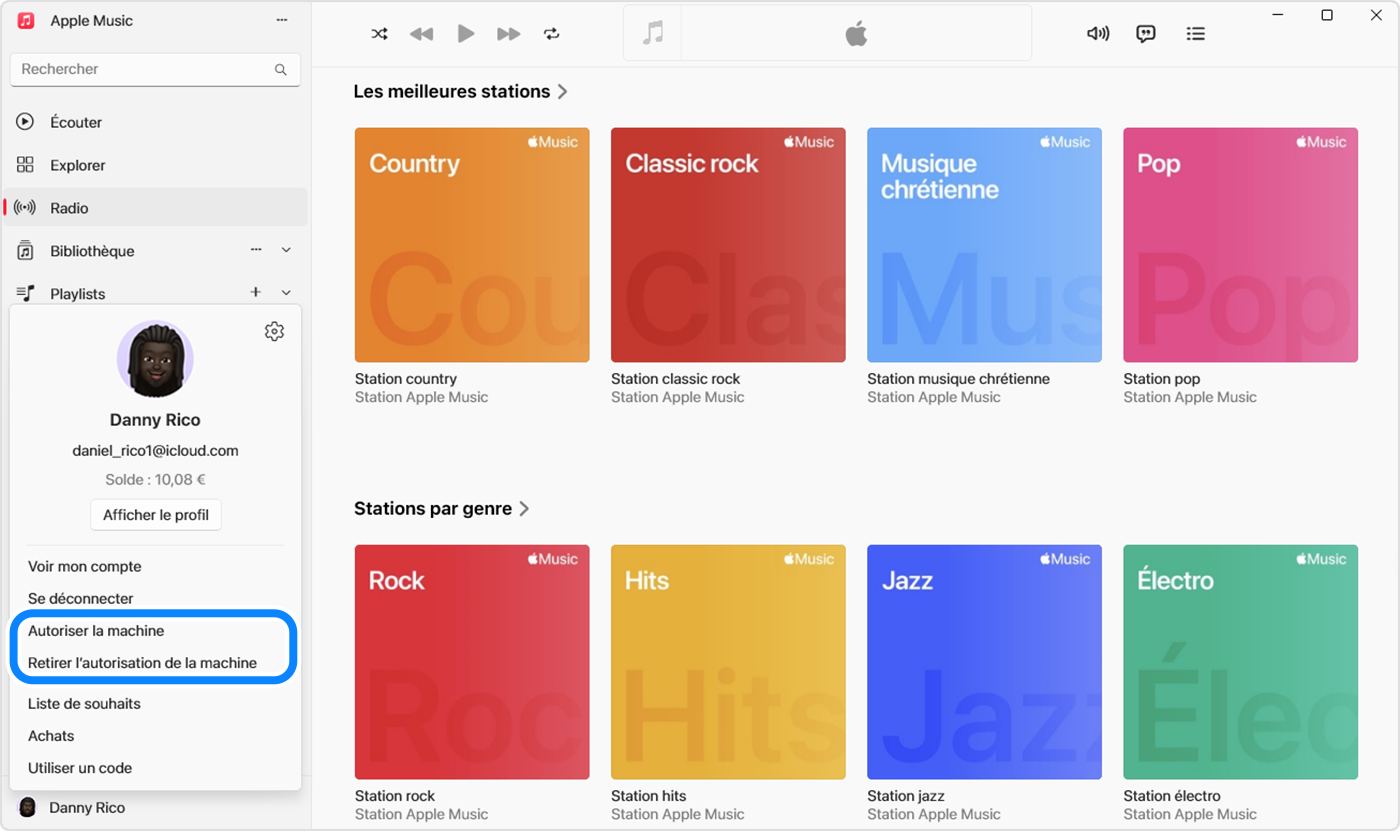The width and height of the screenshot is (1400, 832).
Task: Focus the Rechercher search field
Action: 155,70
